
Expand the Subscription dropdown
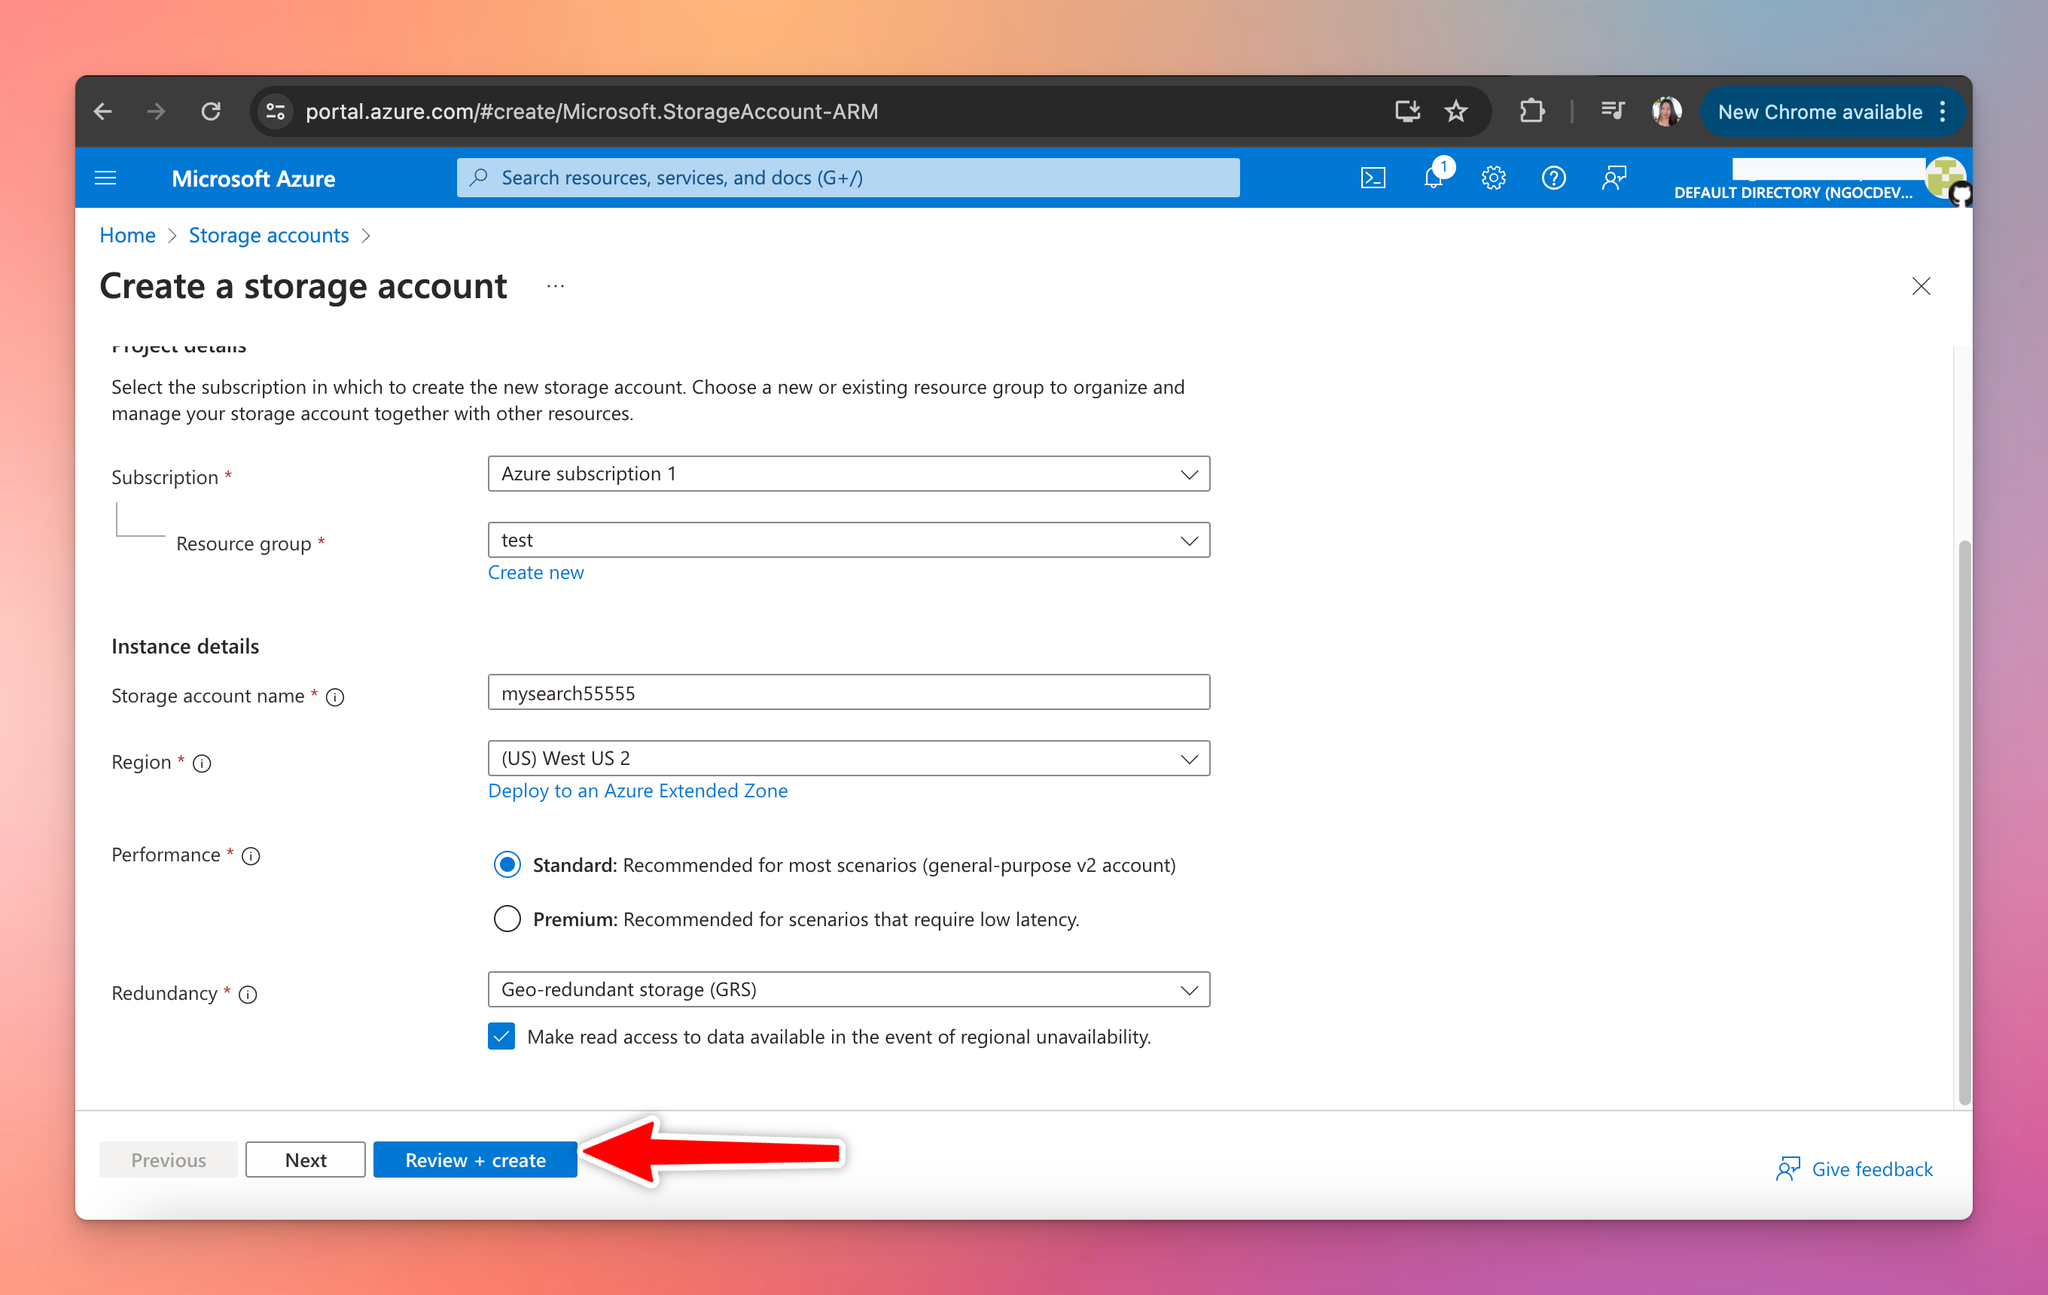pyautogui.click(x=848, y=474)
